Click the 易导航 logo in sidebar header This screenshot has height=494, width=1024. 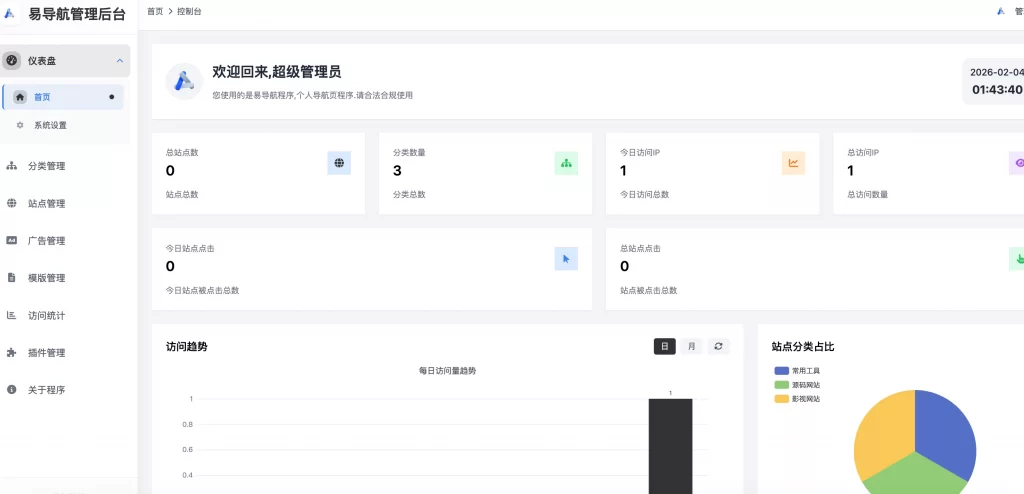[9, 13]
